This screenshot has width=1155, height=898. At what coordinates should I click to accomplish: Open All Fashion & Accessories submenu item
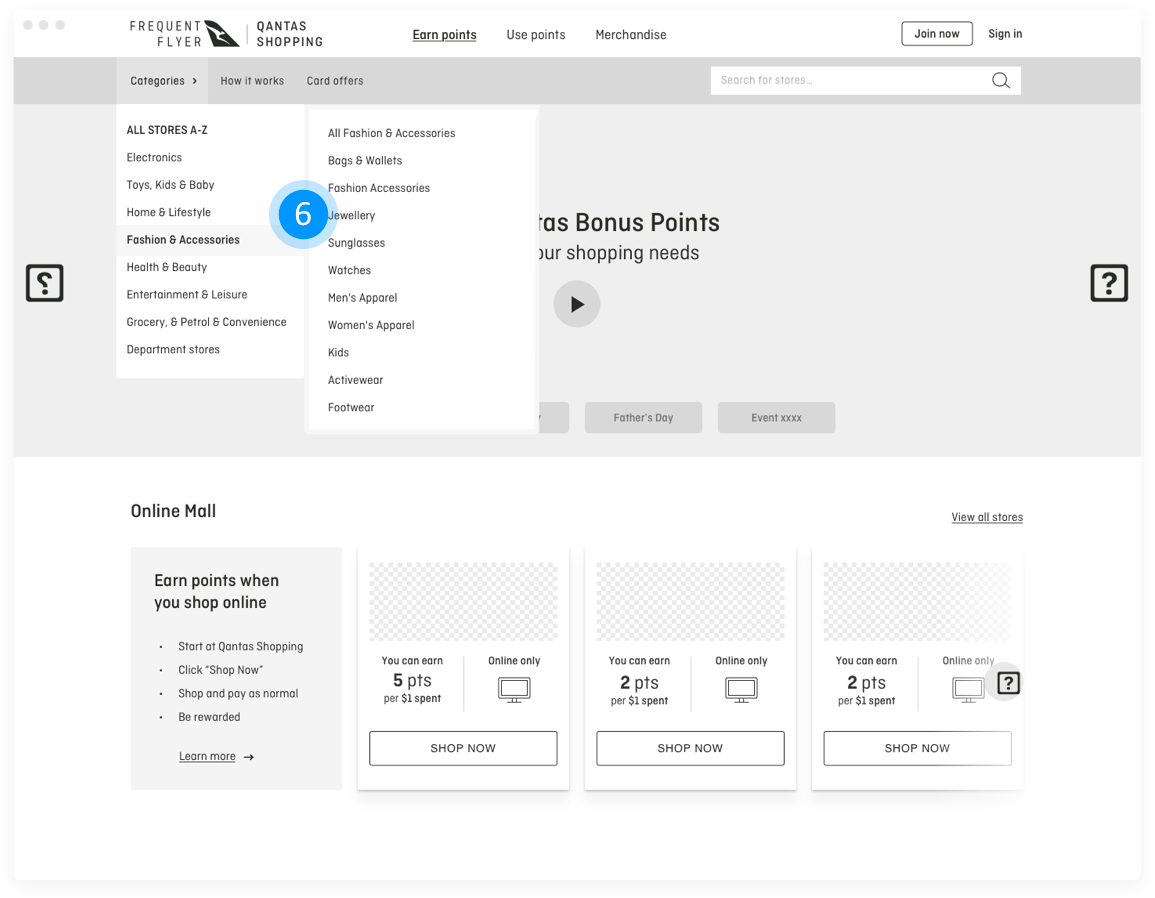coord(391,133)
